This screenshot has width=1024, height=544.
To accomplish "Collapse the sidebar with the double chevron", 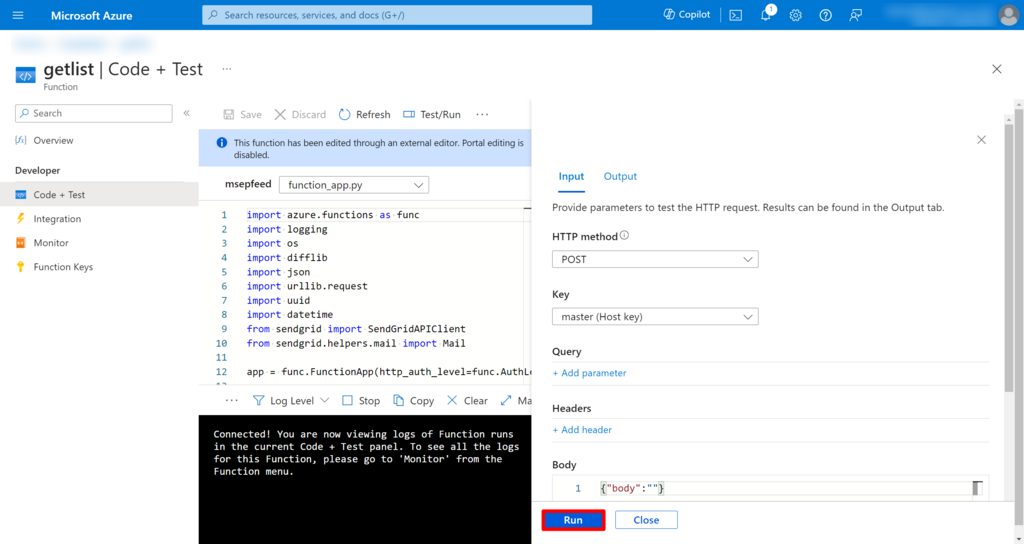I will point(187,113).
